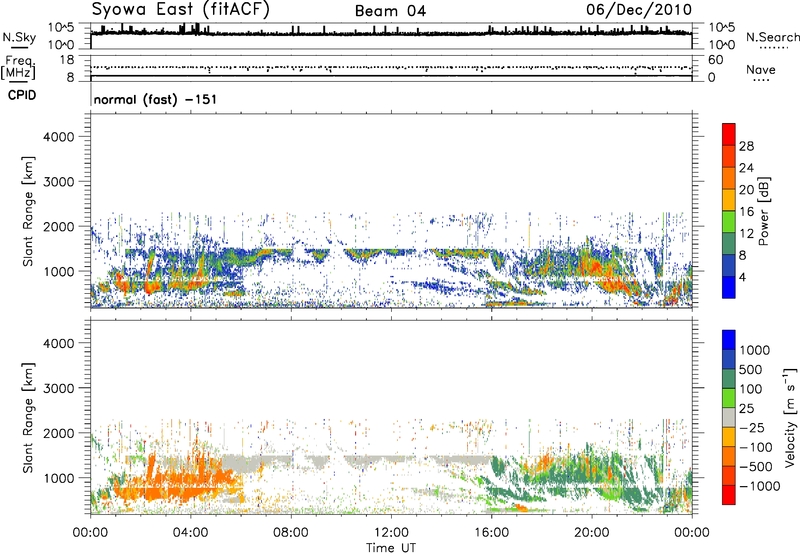
Task: Select the "Beam 04" heading
Action: (390, 11)
